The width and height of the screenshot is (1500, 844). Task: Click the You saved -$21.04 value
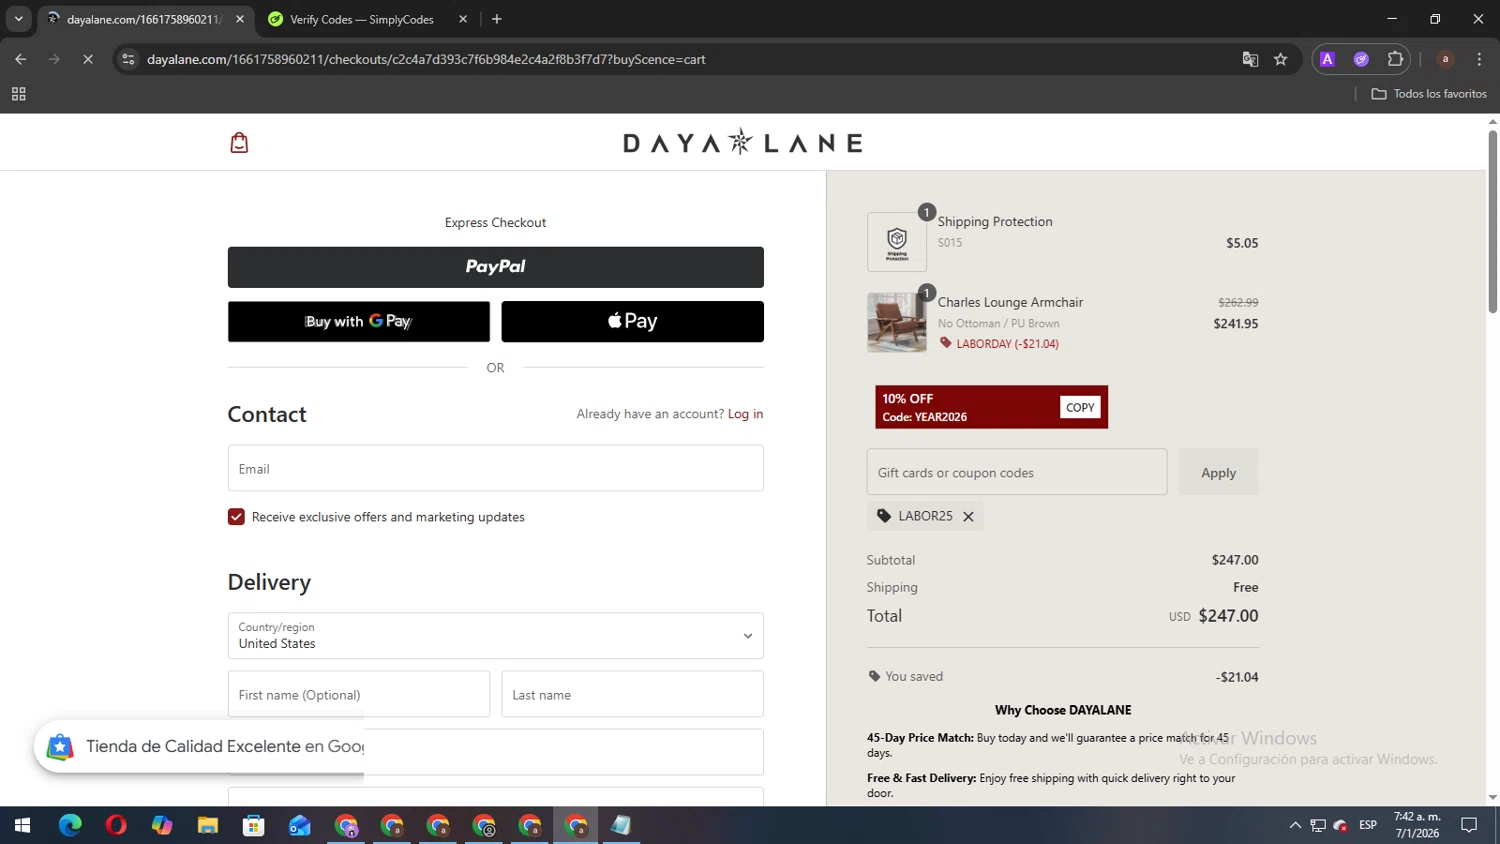[x=1237, y=677]
